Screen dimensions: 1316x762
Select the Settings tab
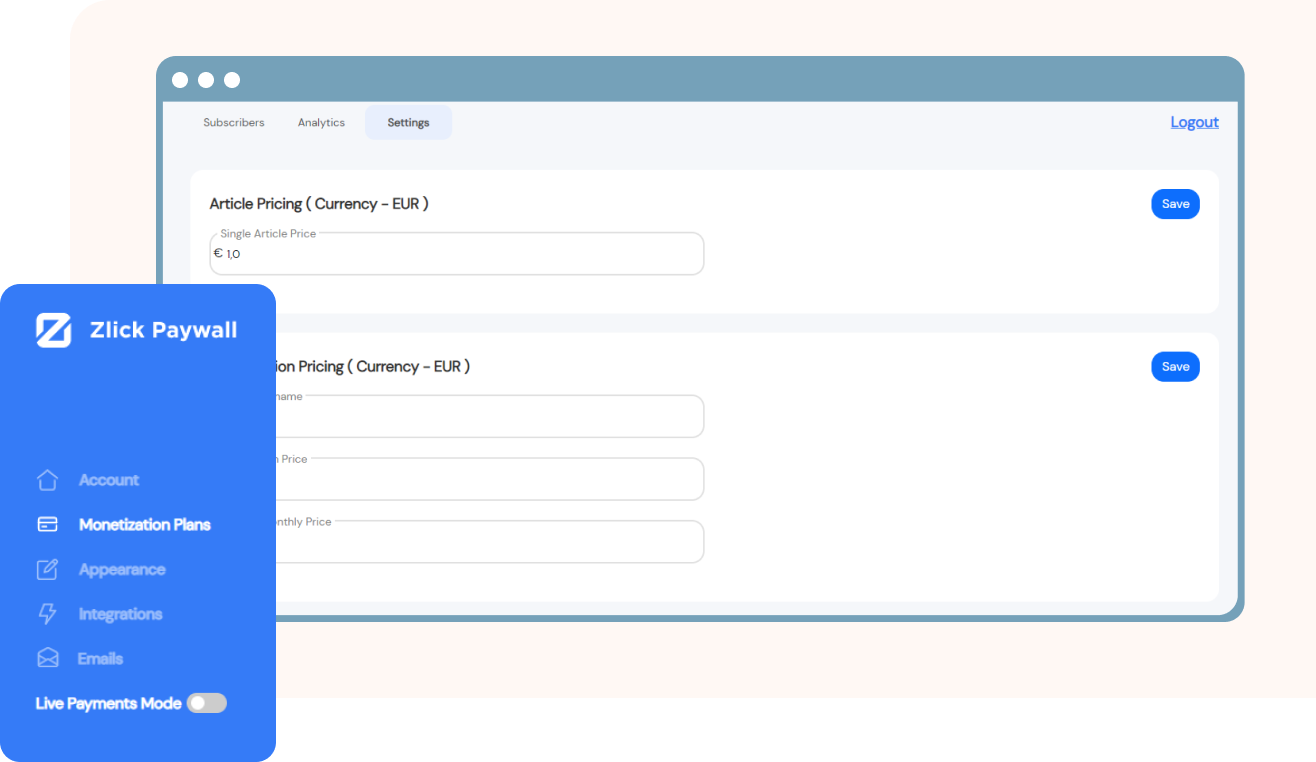pos(408,123)
